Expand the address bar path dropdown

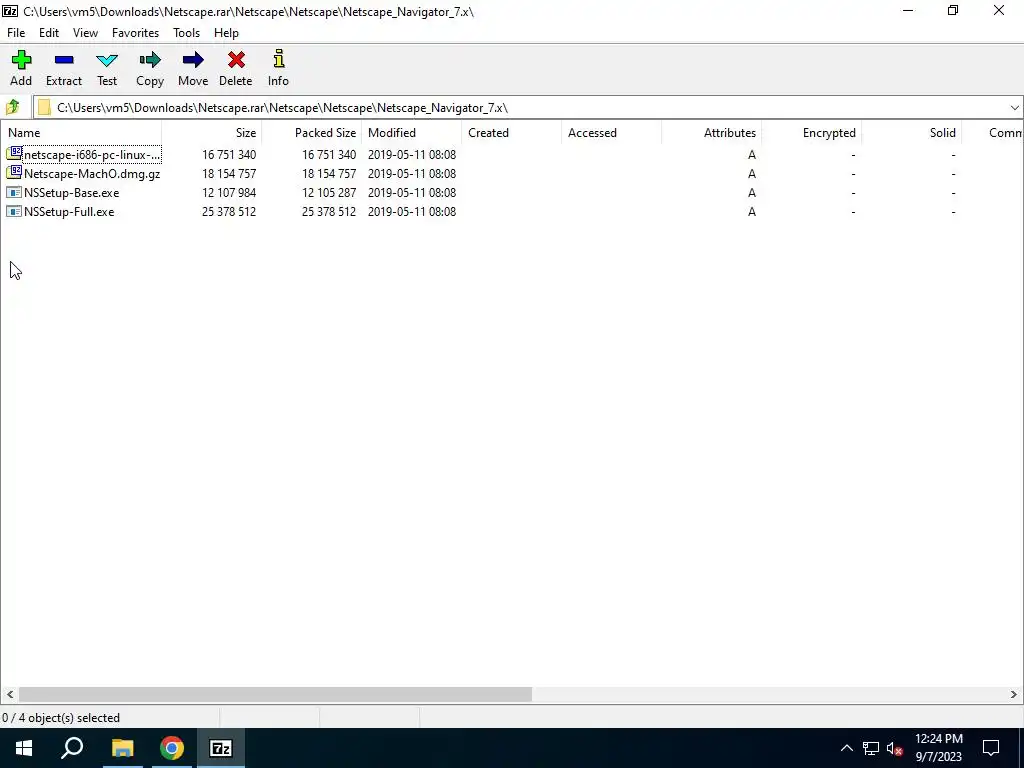1014,108
